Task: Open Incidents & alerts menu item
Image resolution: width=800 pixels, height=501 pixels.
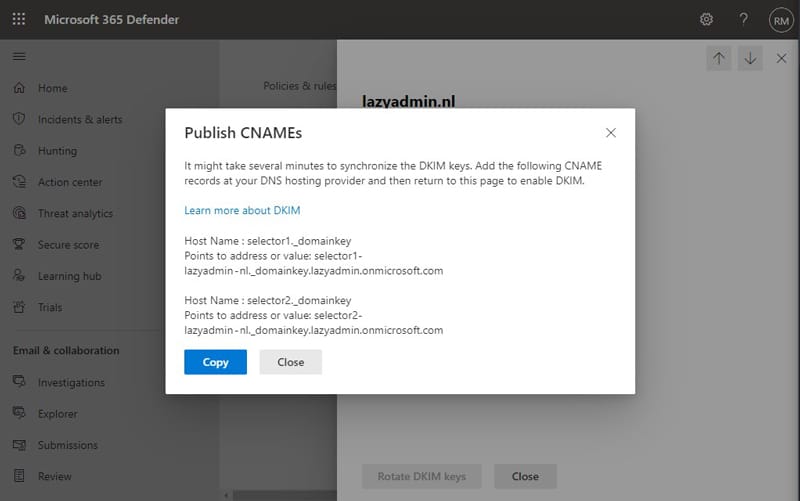Action: click(80, 119)
